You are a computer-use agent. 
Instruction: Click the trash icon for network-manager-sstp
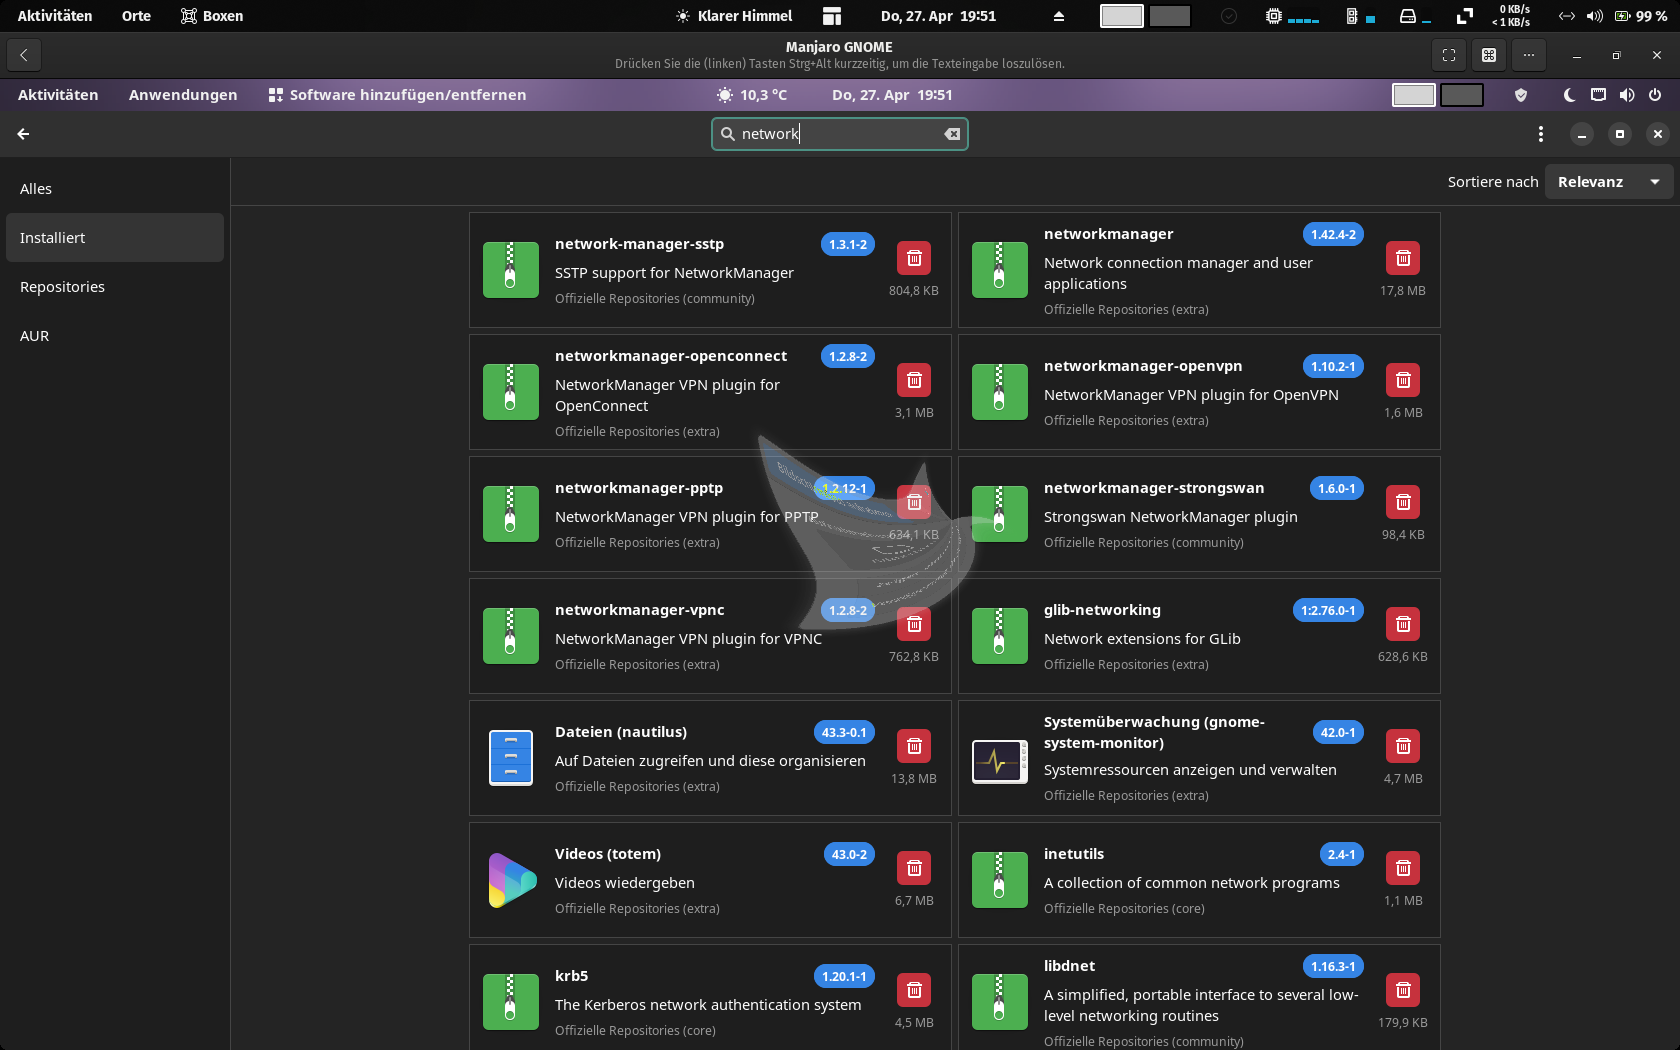click(x=913, y=258)
